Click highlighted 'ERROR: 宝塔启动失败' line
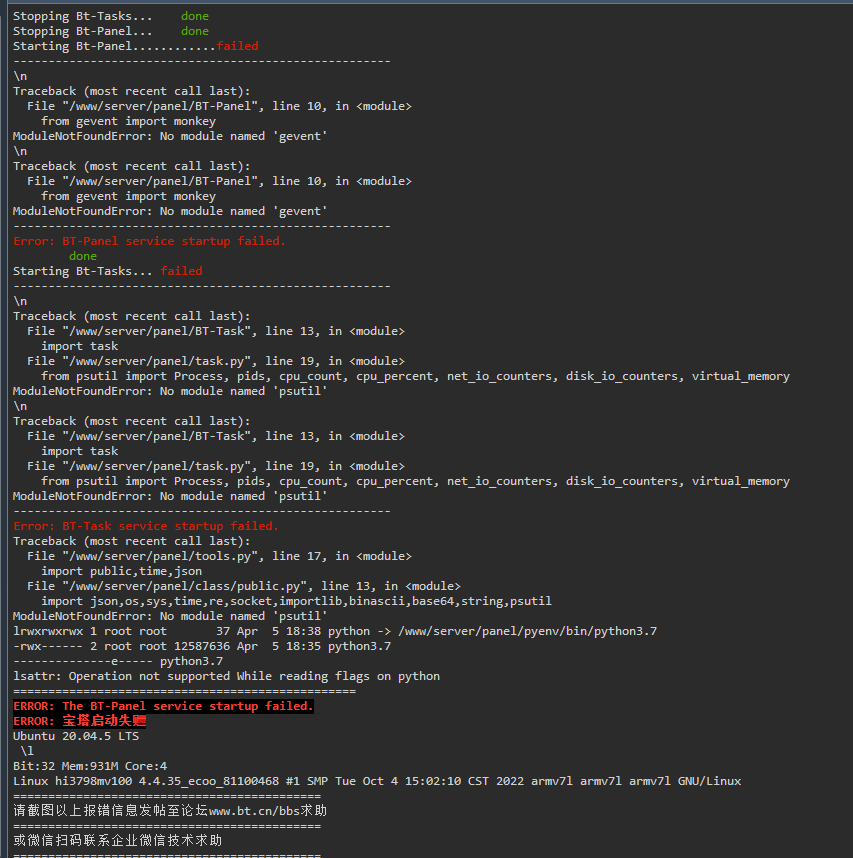This screenshot has width=853, height=858. point(80,721)
